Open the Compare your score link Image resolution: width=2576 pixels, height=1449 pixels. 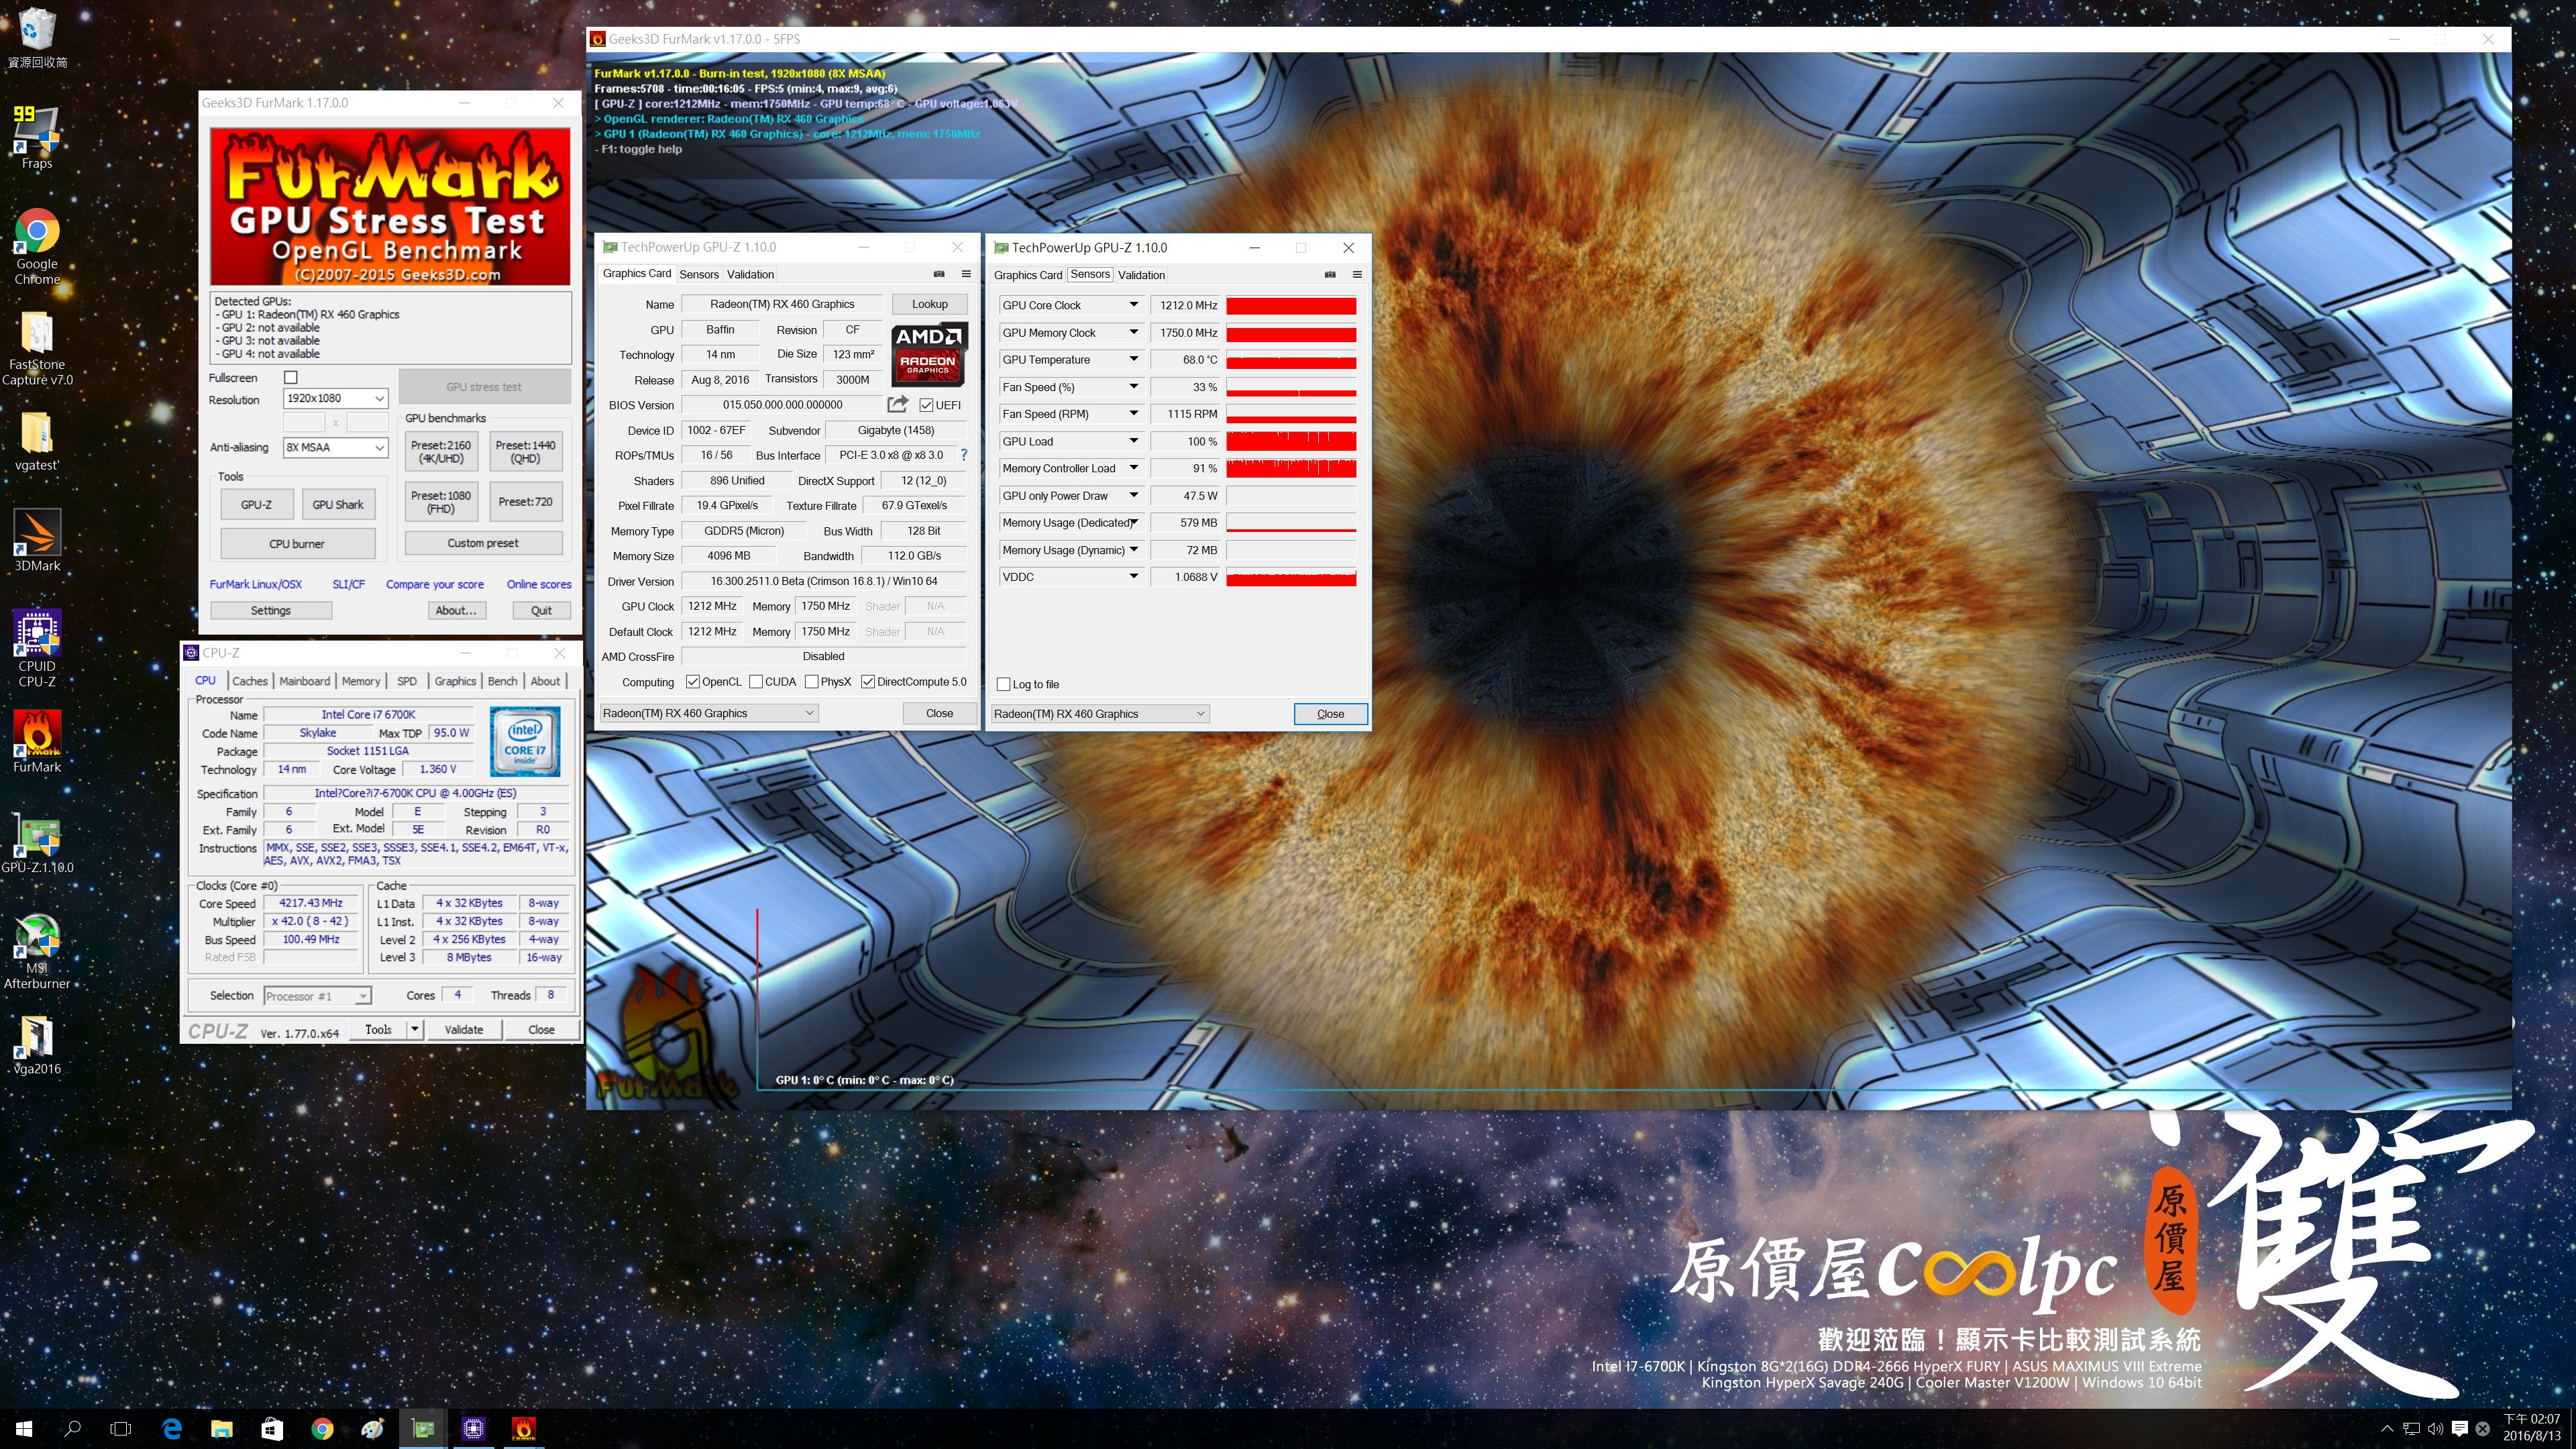click(435, 584)
